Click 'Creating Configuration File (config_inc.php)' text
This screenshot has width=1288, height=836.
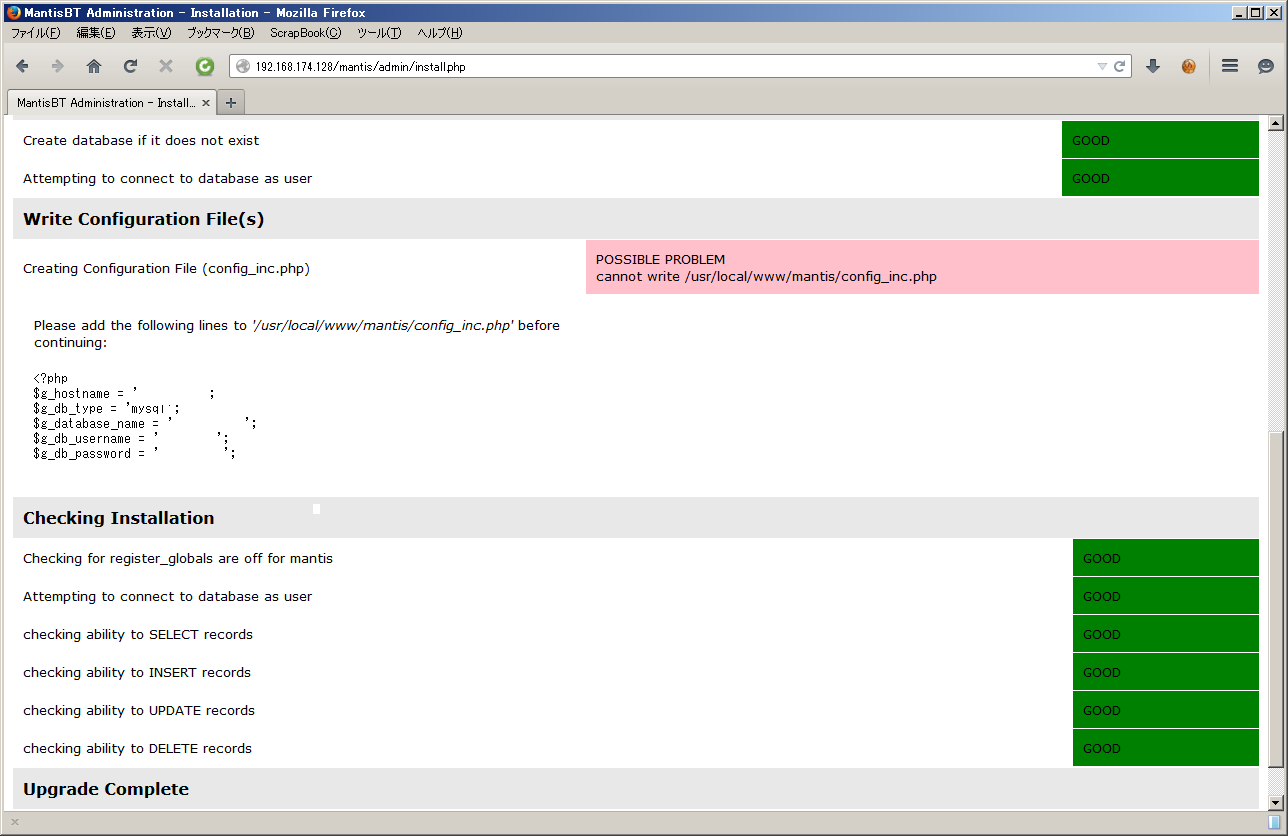tap(166, 268)
